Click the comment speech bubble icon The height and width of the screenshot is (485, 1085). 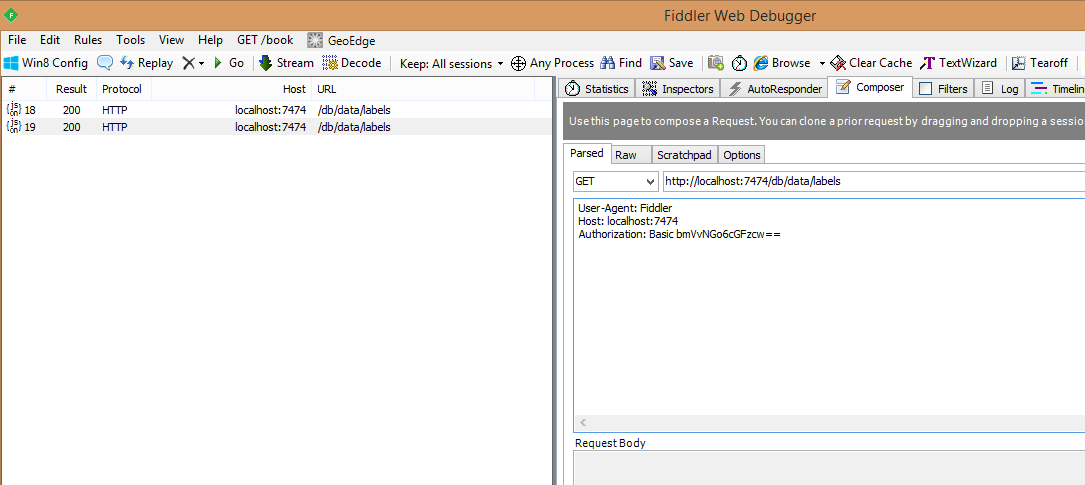click(105, 63)
